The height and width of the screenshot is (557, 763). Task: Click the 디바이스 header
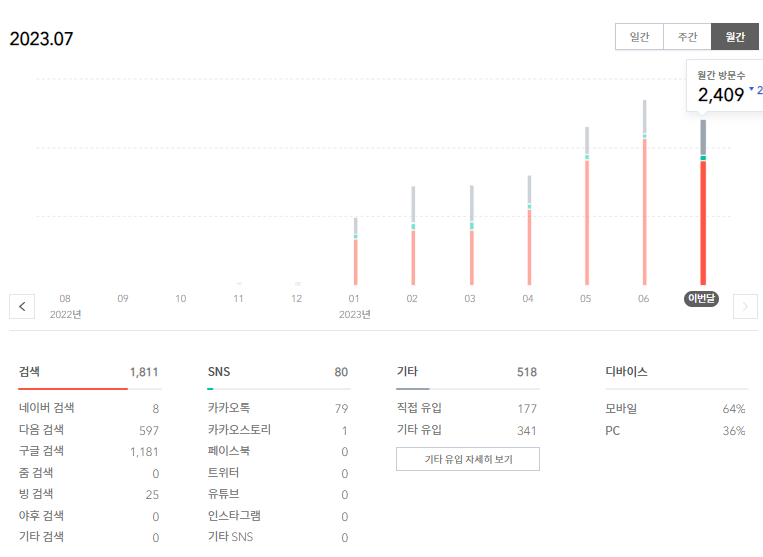click(x=626, y=372)
